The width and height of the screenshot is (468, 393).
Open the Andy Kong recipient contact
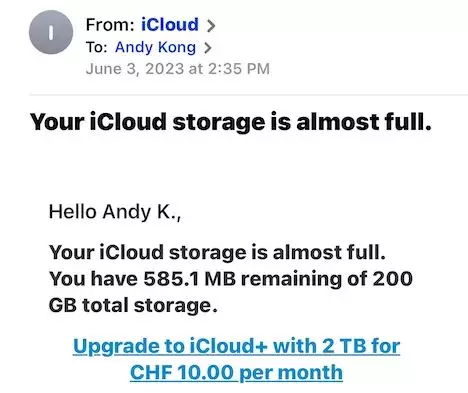click(155, 47)
